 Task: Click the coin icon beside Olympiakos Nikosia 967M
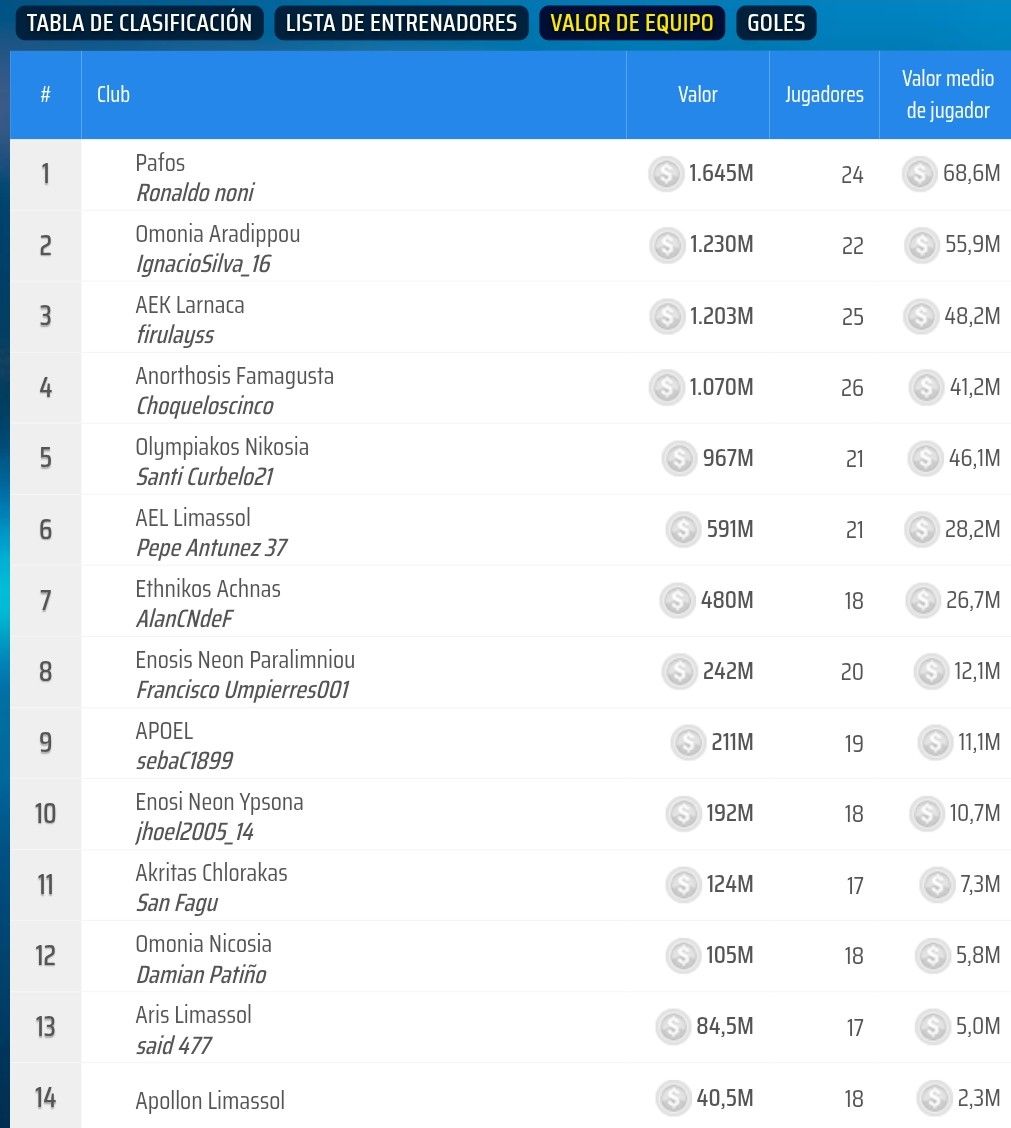tap(680, 458)
